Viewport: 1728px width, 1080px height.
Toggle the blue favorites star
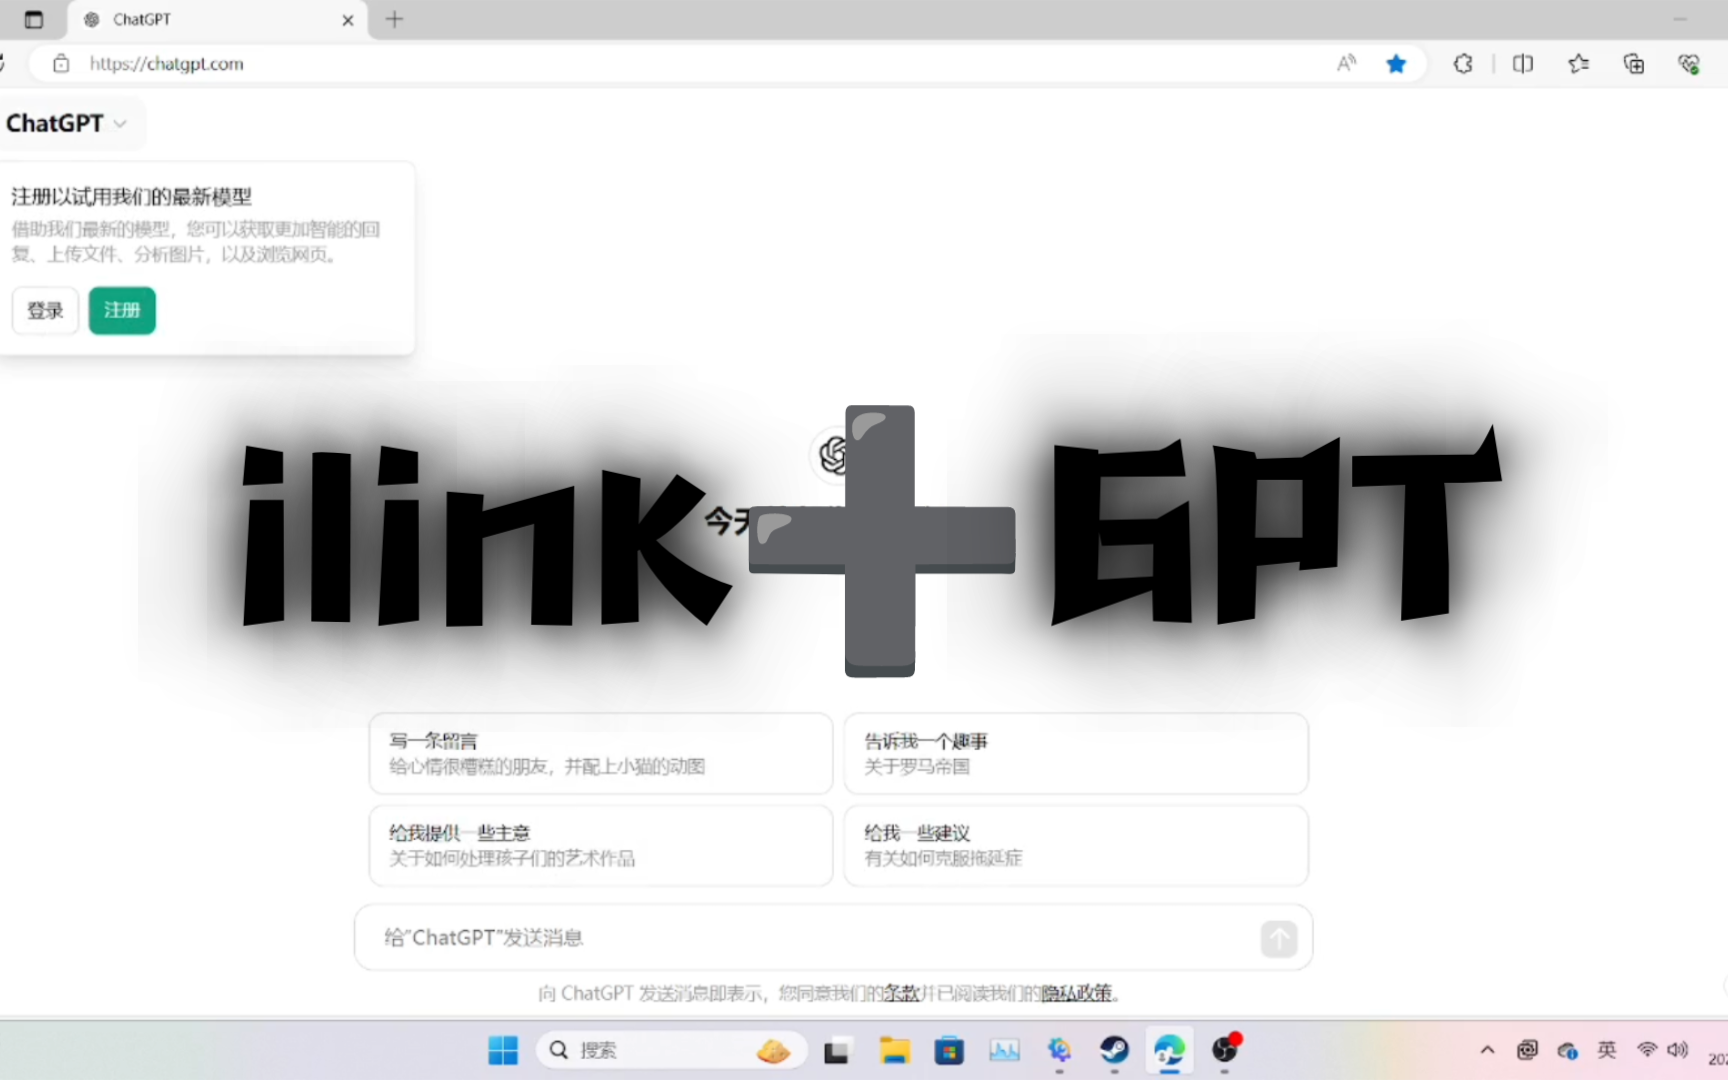click(x=1396, y=64)
